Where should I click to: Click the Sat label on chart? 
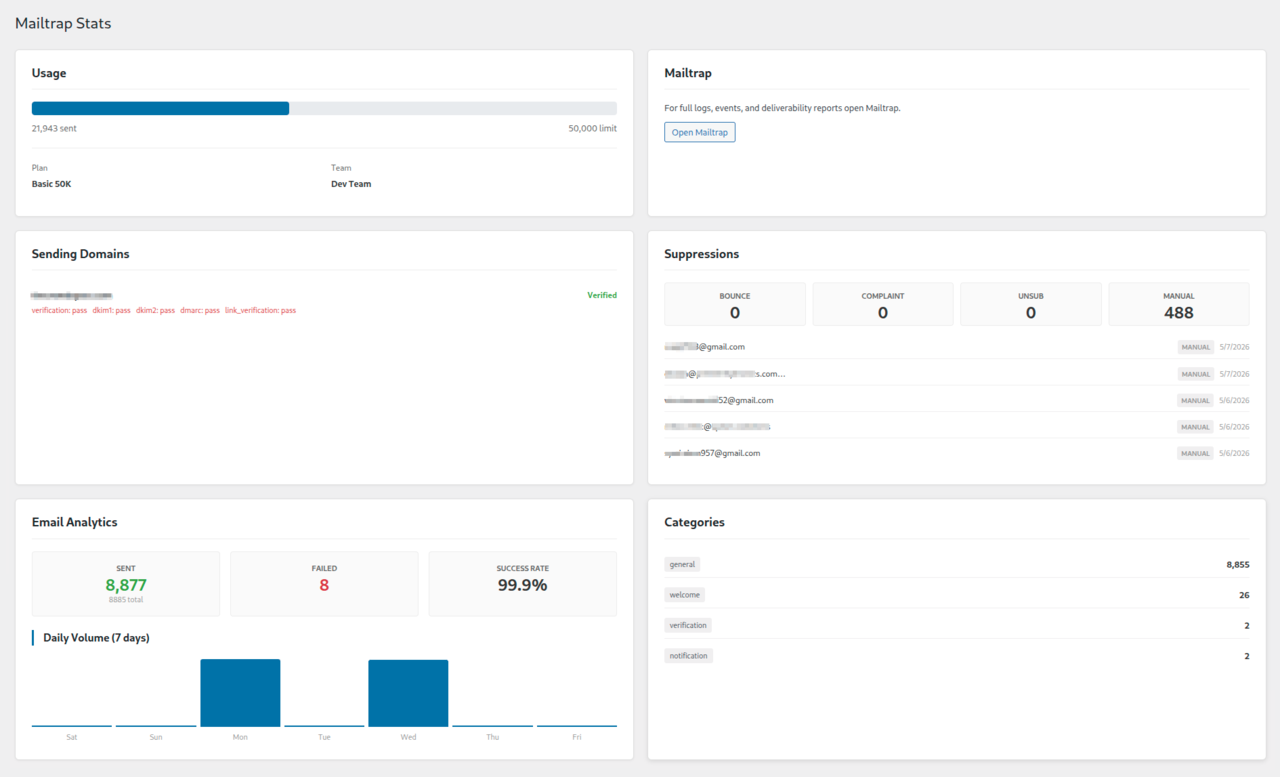click(x=72, y=737)
